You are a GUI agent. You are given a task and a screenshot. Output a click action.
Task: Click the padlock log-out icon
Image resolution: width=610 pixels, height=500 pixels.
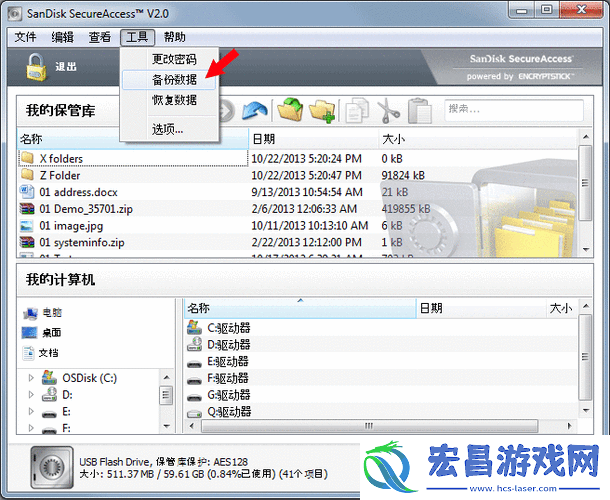(36, 67)
